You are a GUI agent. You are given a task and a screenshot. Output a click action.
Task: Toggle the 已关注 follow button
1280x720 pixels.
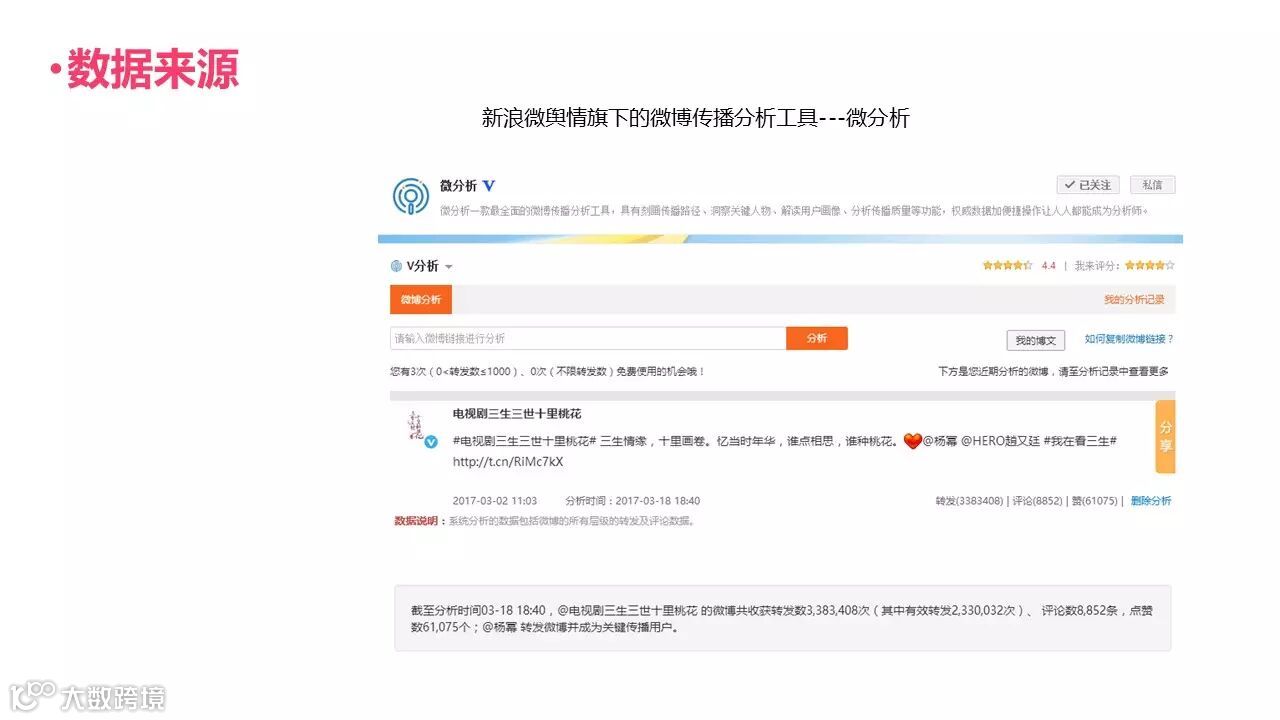coord(1087,185)
